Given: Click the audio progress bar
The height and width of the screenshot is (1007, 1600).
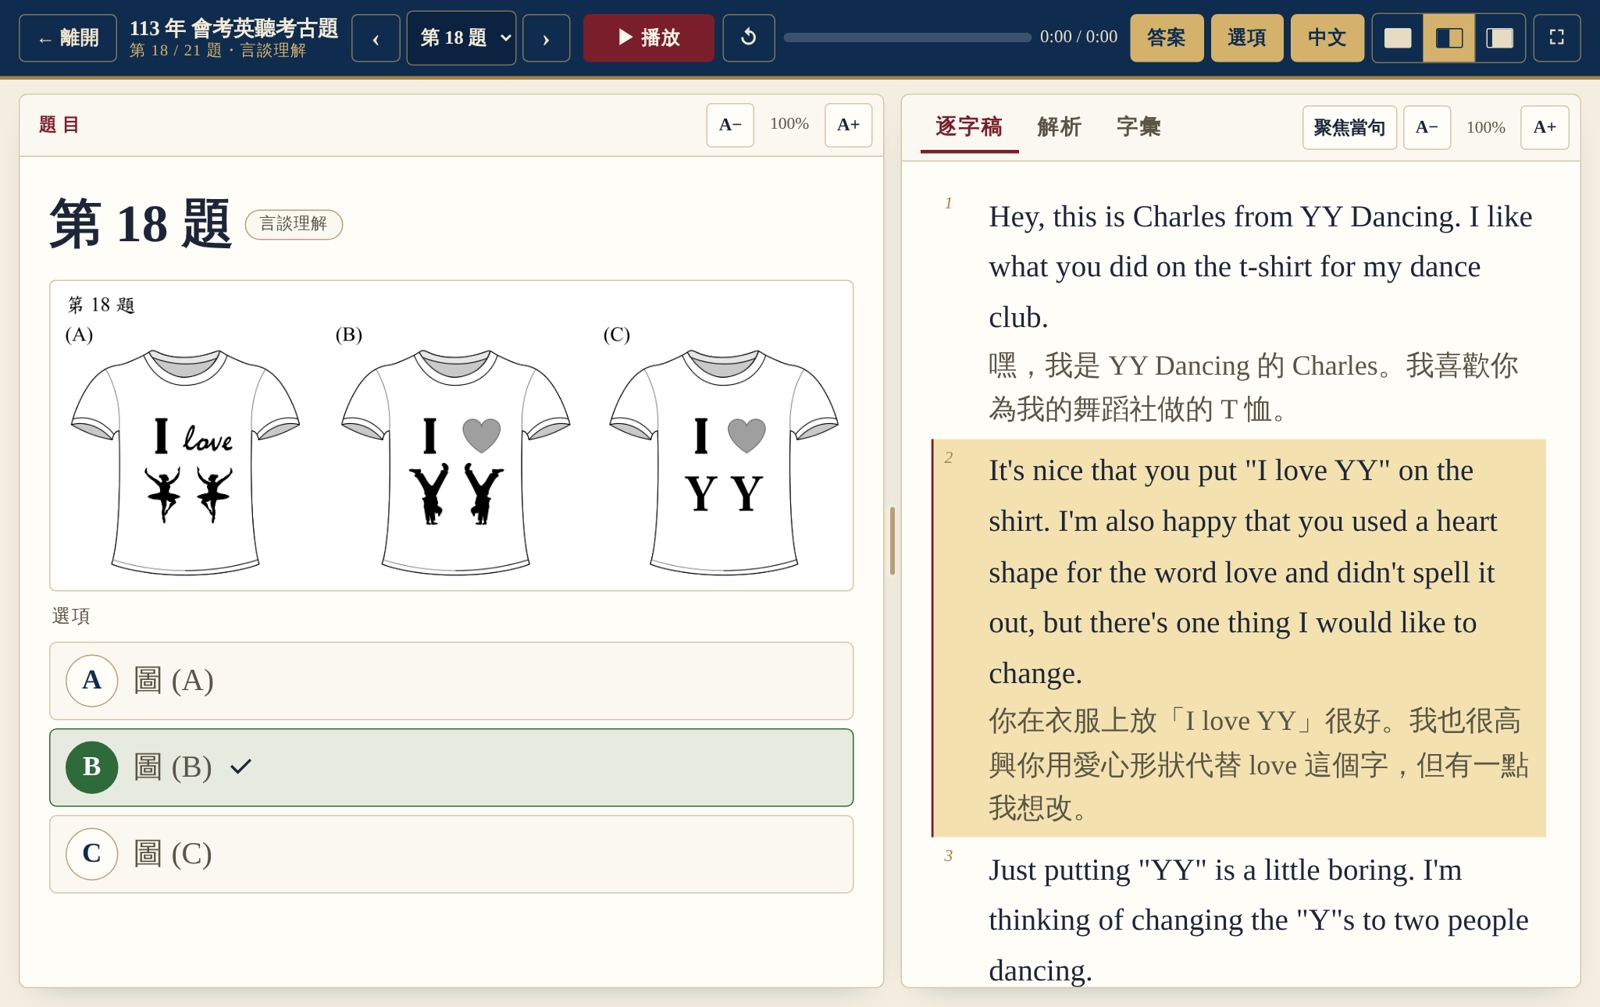Looking at the screenshot, I should point(907,37).
